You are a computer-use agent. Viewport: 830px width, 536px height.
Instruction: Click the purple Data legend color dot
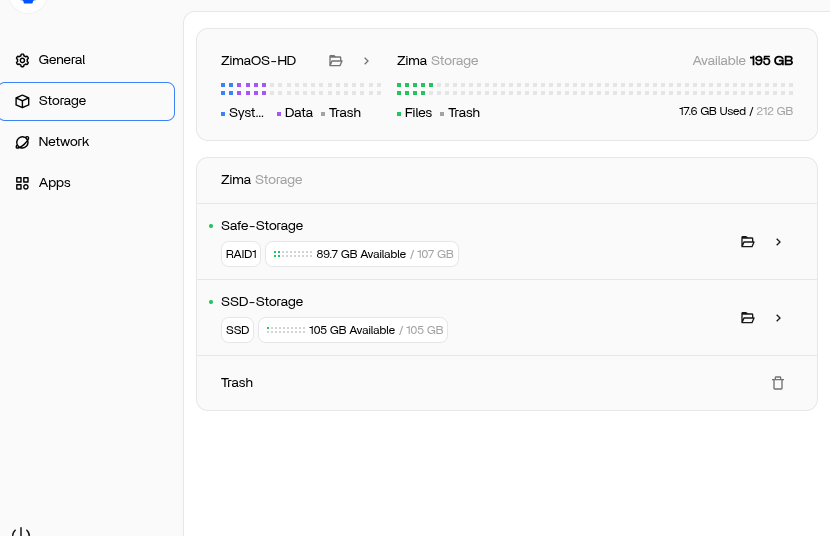pyautogui.click(x=279, y=114)
